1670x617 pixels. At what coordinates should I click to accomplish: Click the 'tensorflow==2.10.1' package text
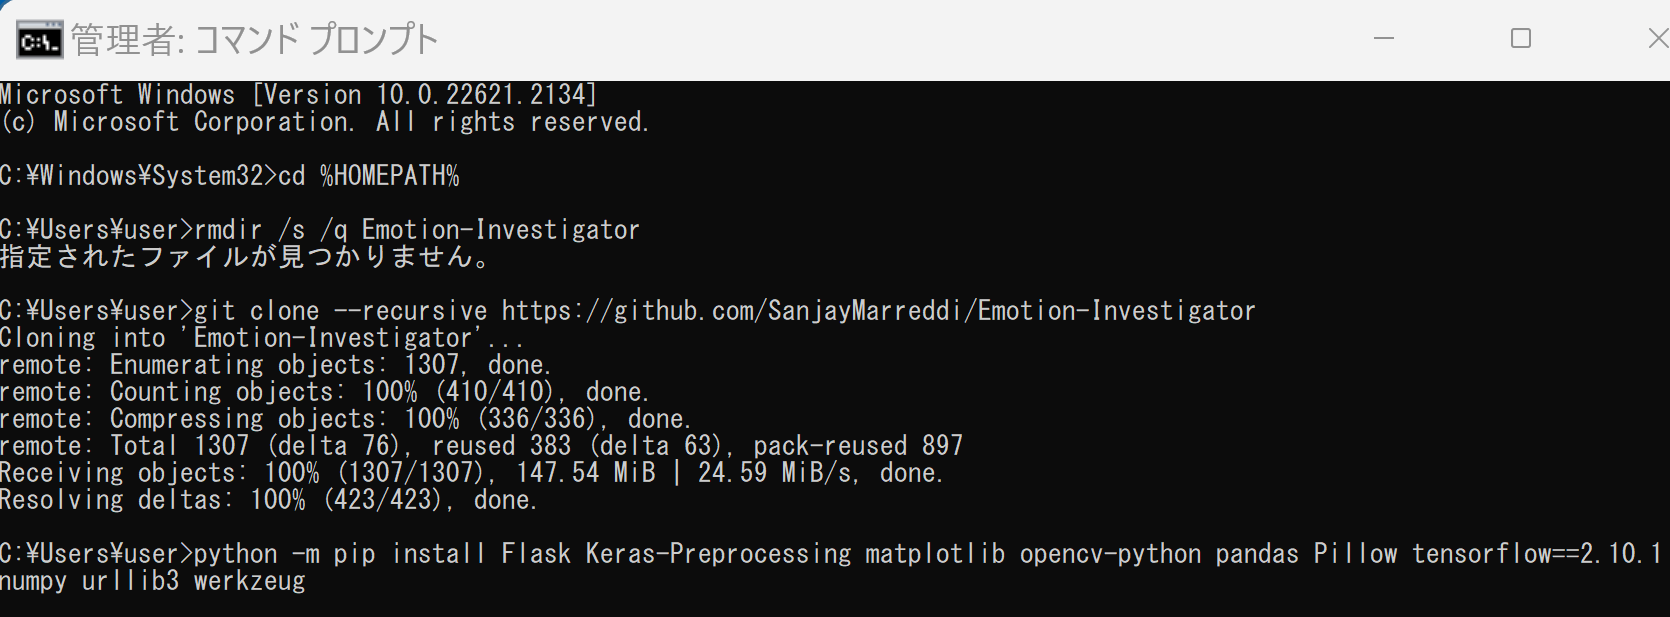(1537, 554)
